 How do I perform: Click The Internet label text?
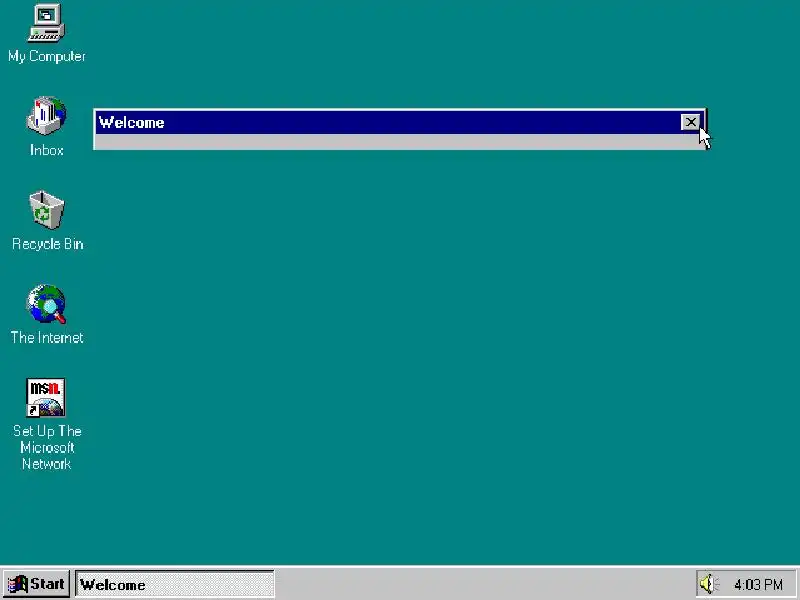(47, 337)
